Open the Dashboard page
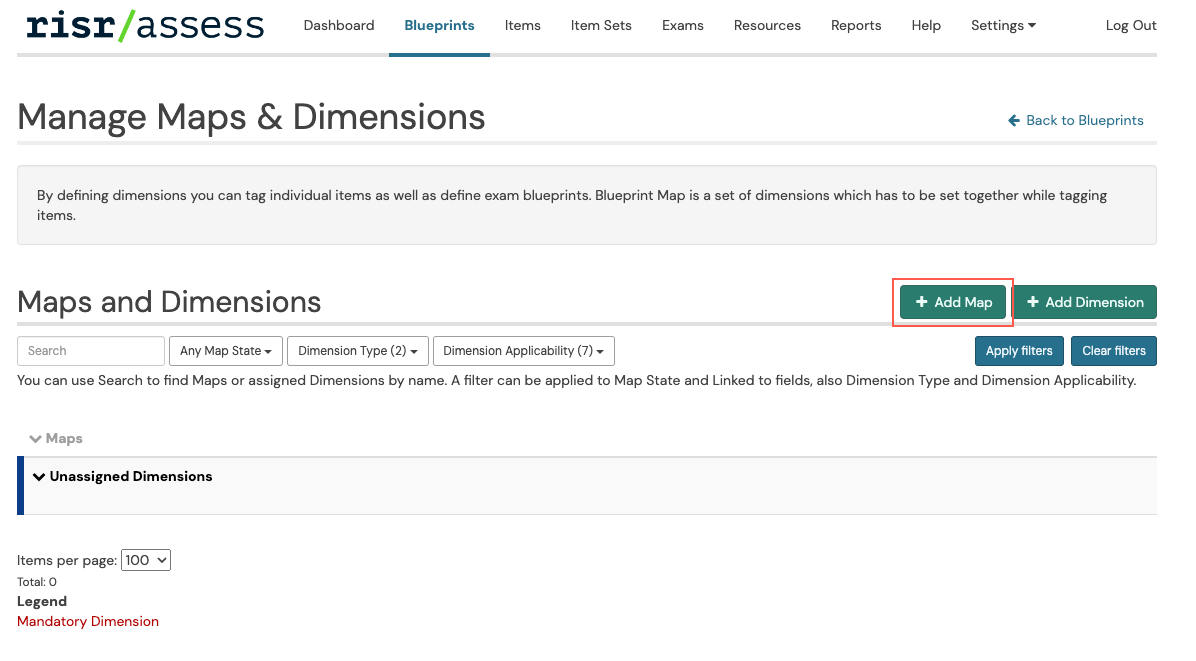Viewport: 1196px width, 661px height. 339,26
